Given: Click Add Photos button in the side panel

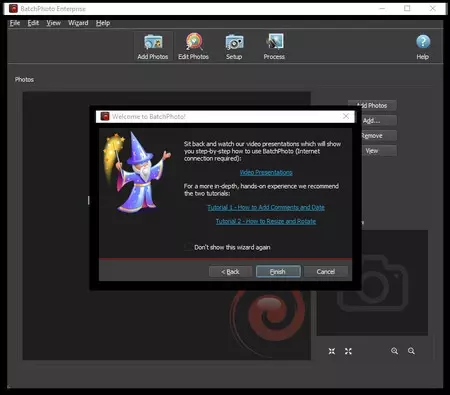Looking at the screenshot, I should (372, 105).
